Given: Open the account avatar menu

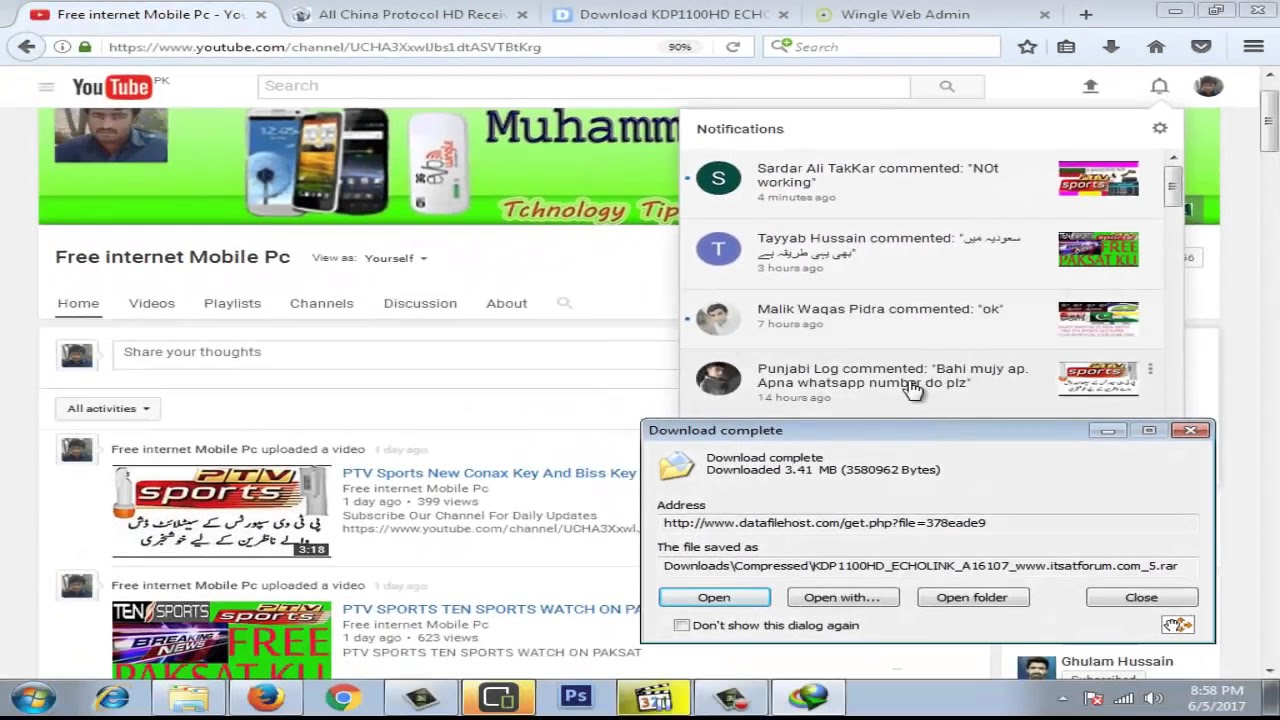Looking at the screenshot, I should point(1208,87).
